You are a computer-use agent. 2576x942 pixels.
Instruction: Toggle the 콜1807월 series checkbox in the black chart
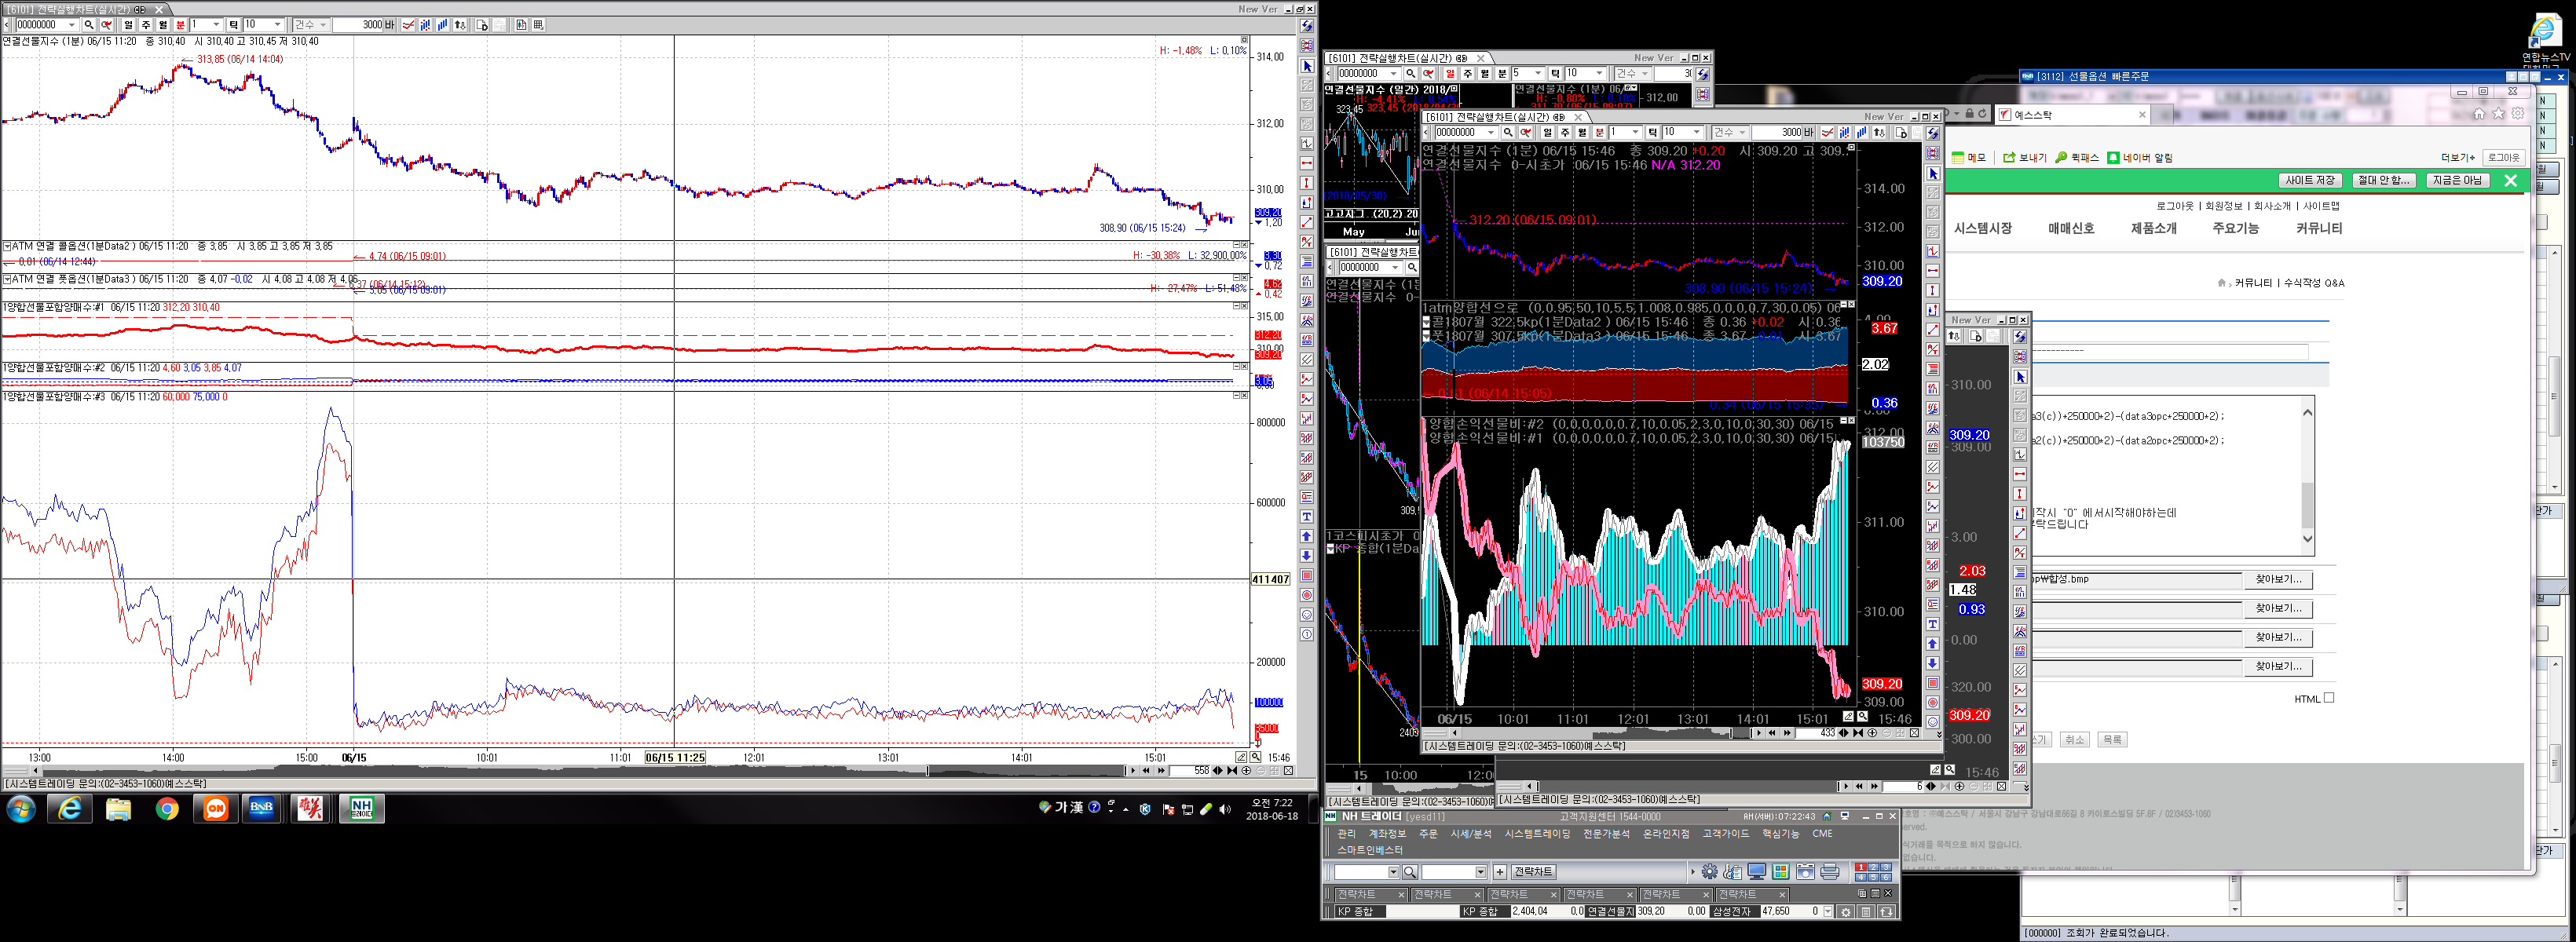1426,323
